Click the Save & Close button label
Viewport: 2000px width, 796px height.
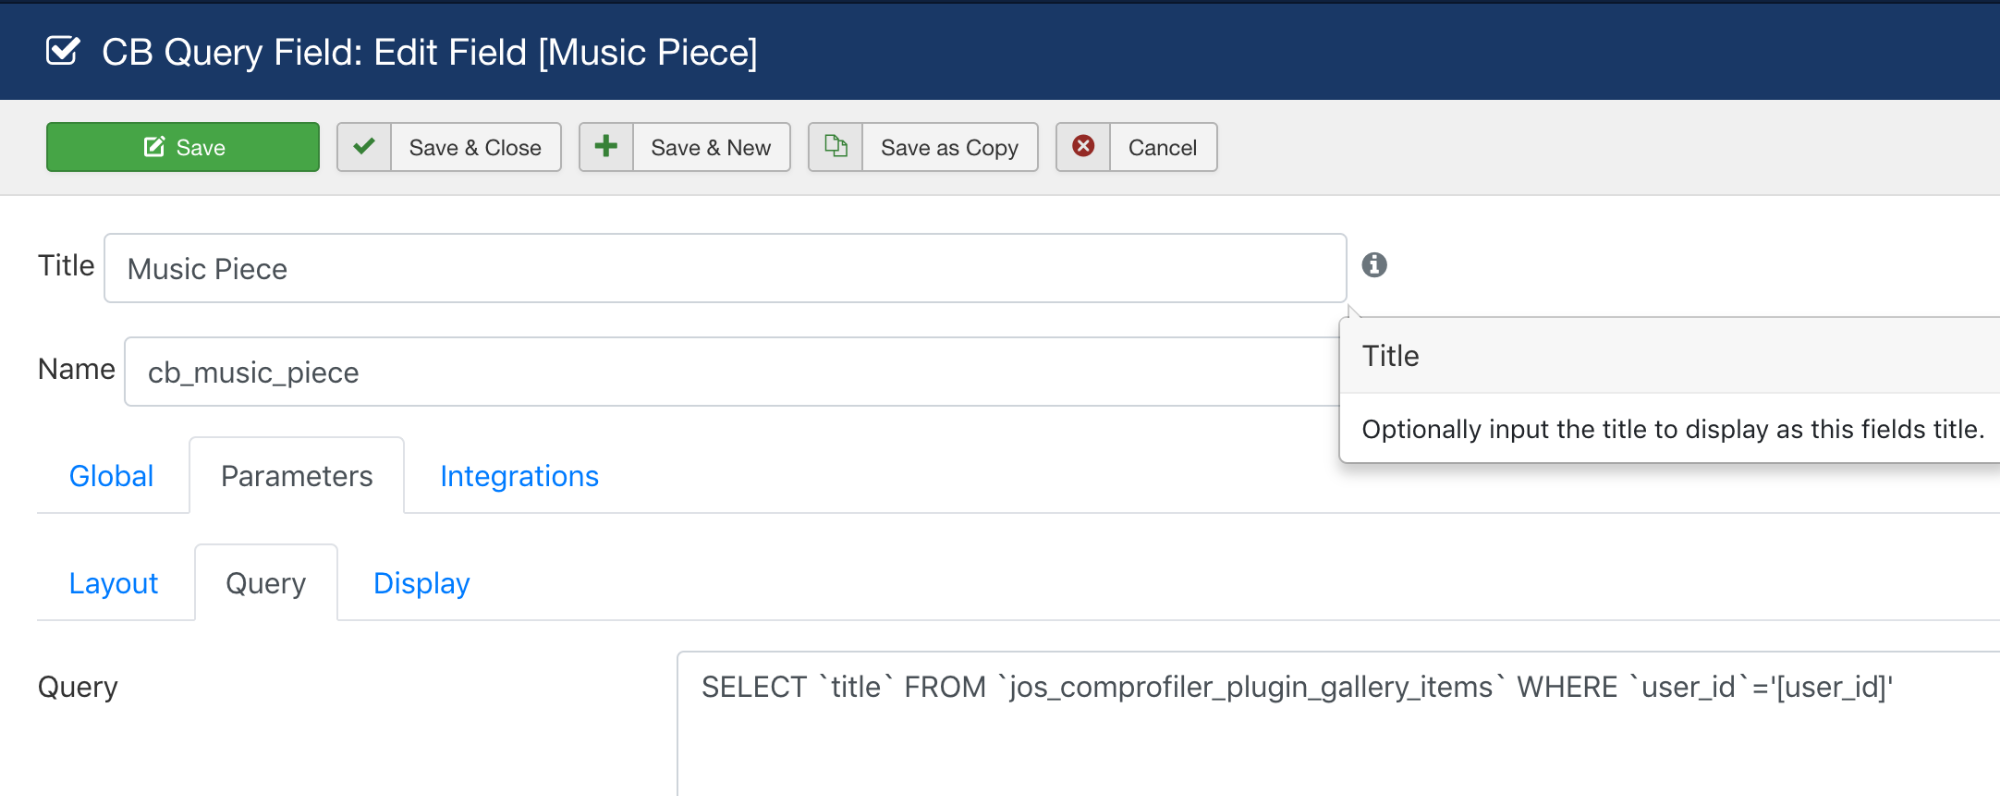pos(475,147)
